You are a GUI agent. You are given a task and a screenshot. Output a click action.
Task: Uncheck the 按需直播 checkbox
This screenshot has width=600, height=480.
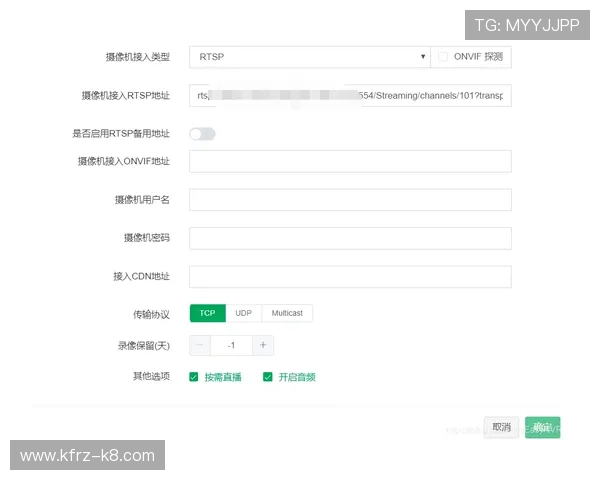point(194,377)
